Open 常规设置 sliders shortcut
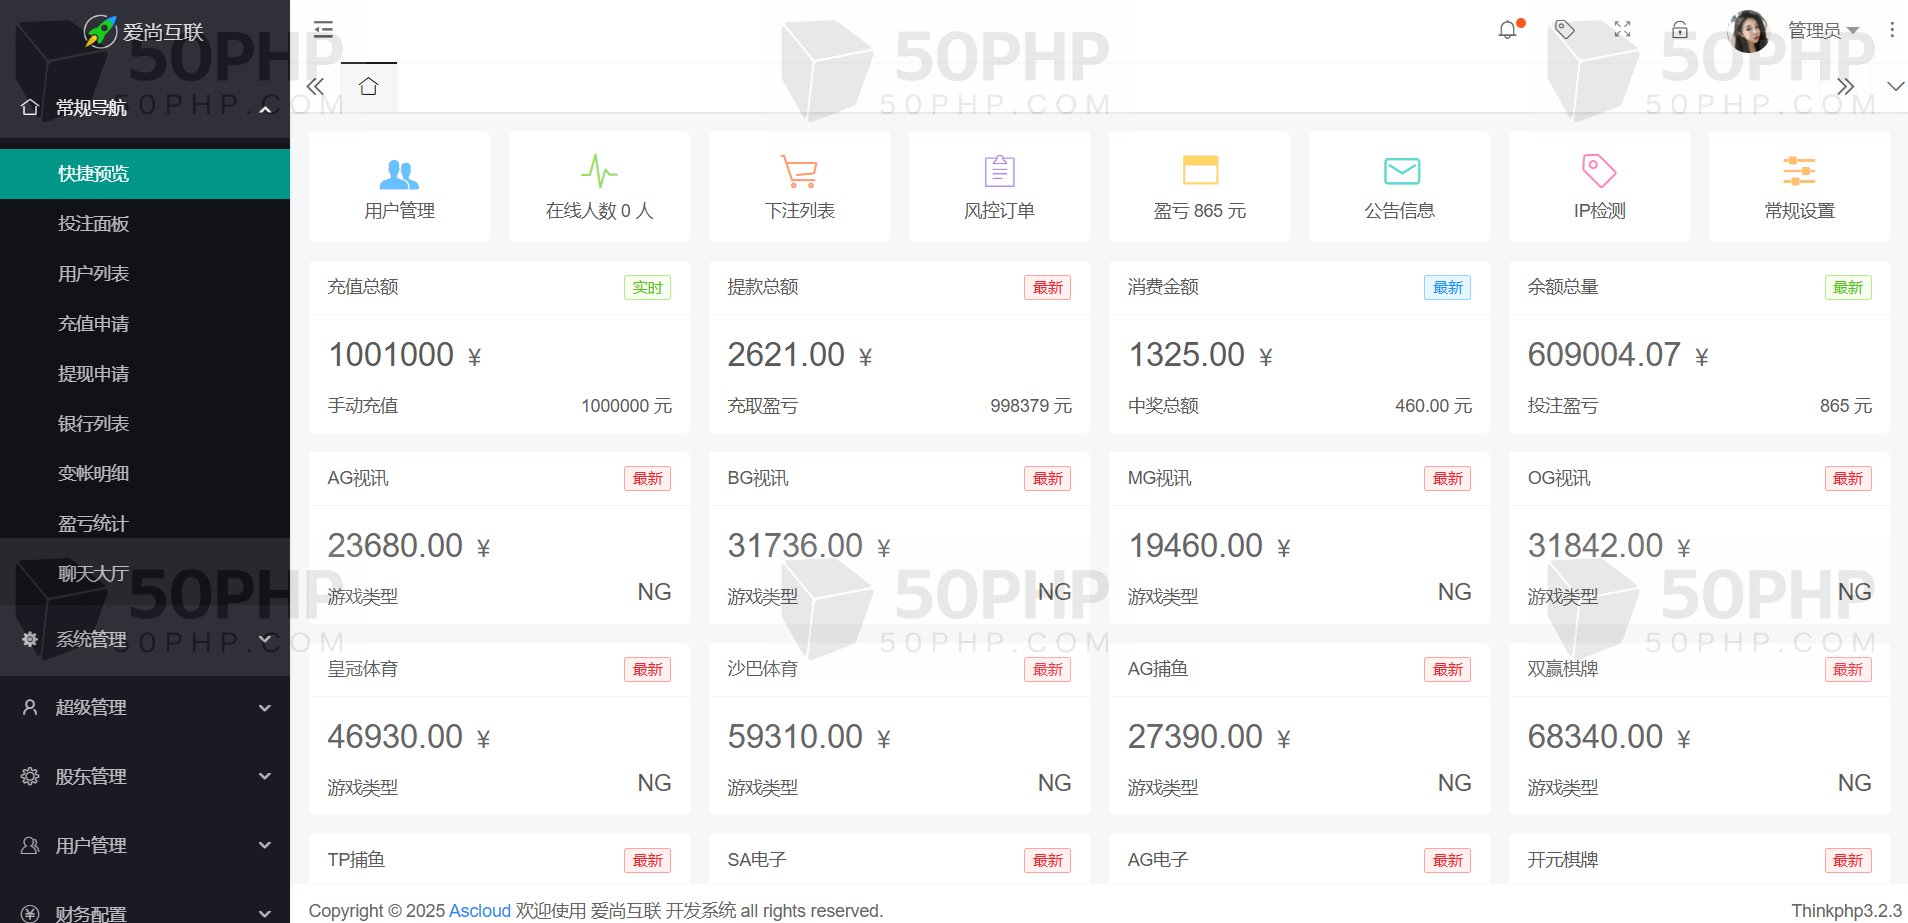 [x=1799, y=186]
